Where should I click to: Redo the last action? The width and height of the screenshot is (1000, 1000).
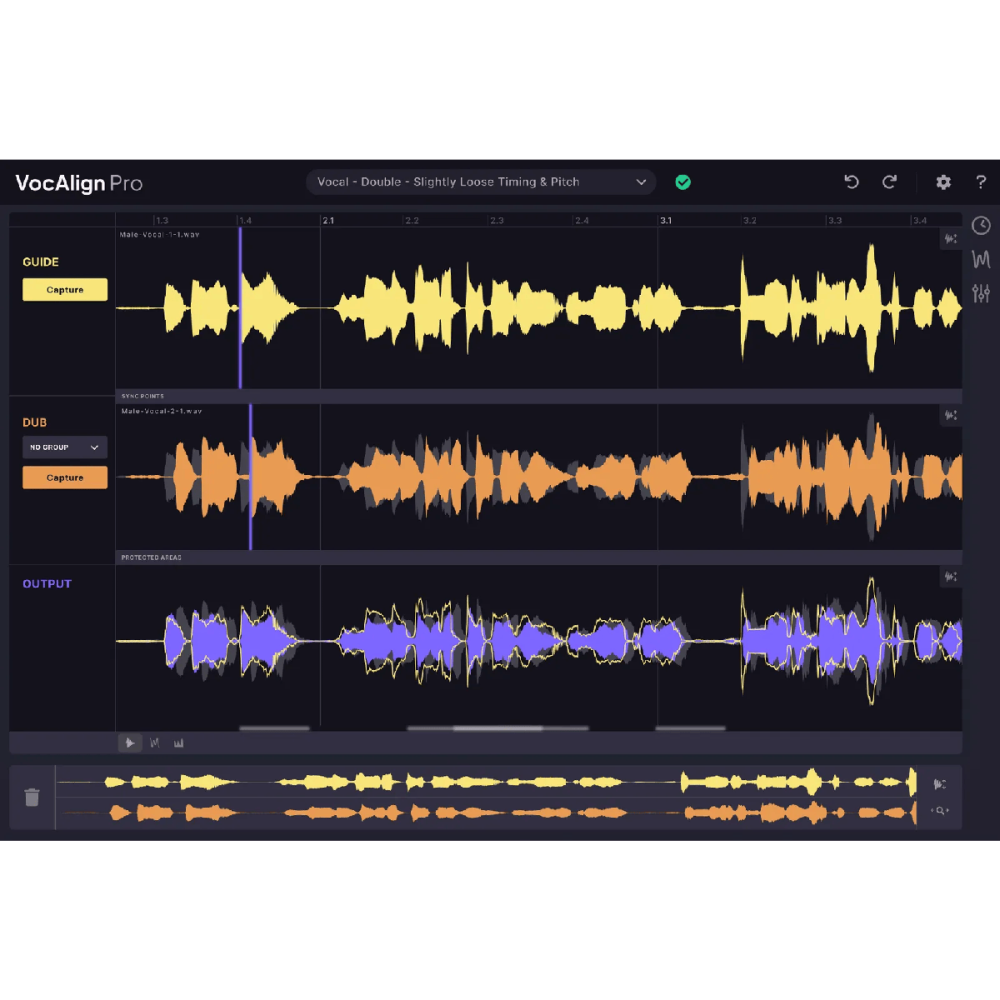coord(890,182)
